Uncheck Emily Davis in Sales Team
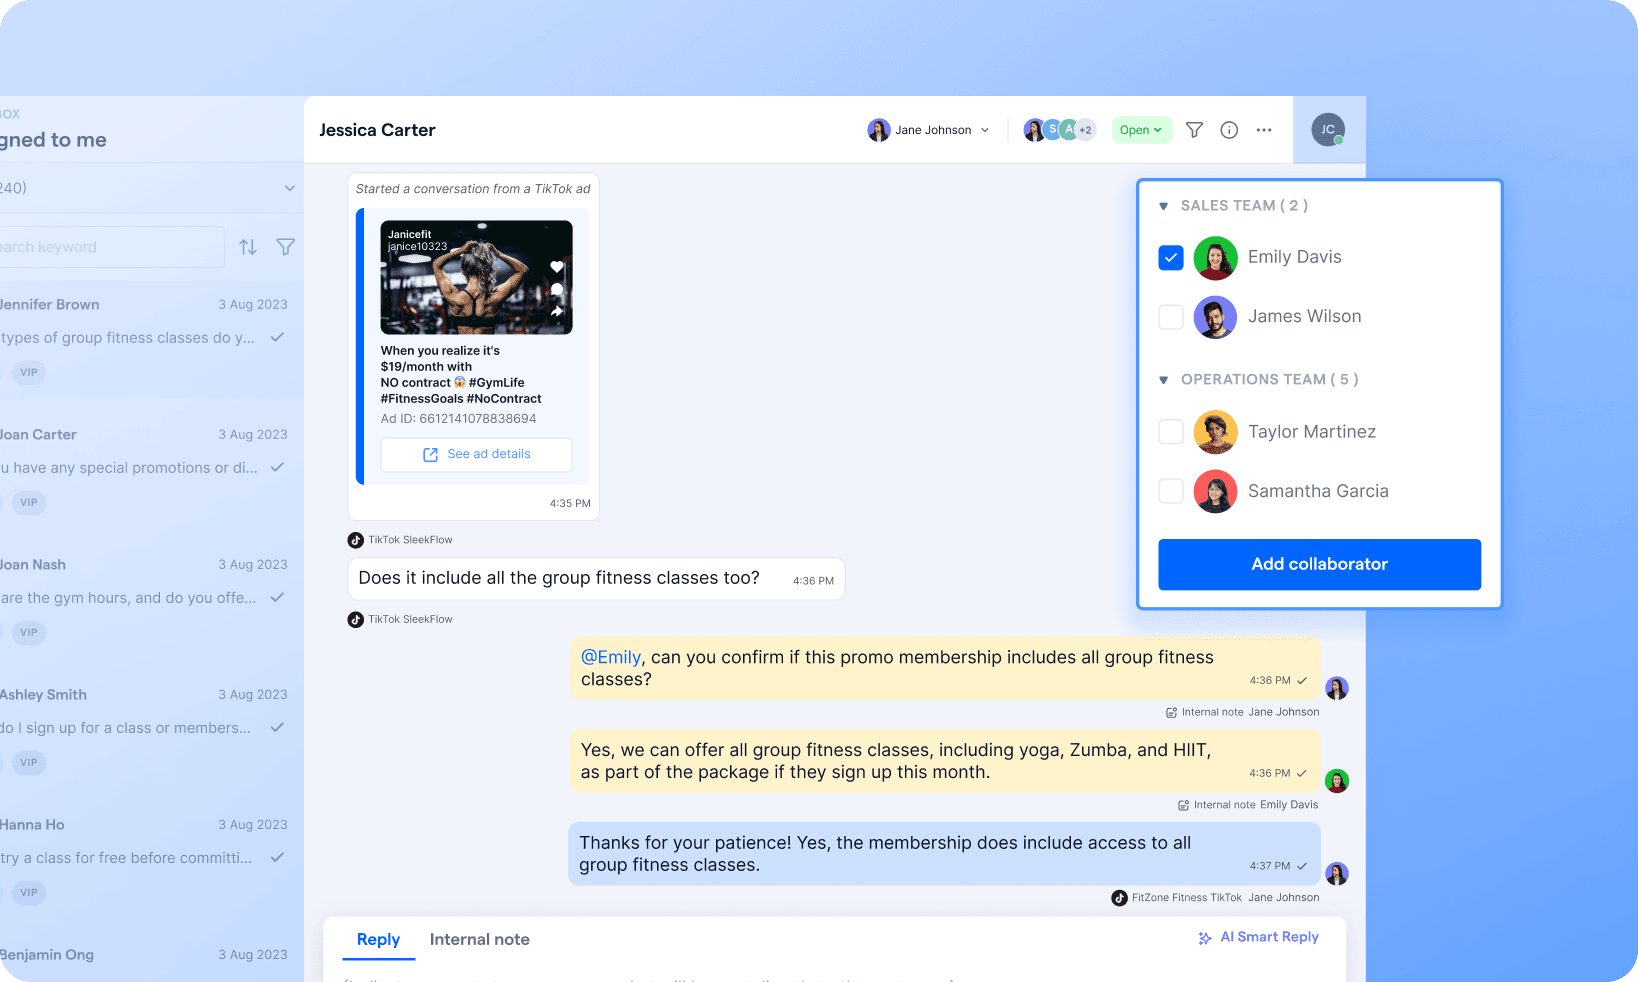 (x=1170, y=258)
